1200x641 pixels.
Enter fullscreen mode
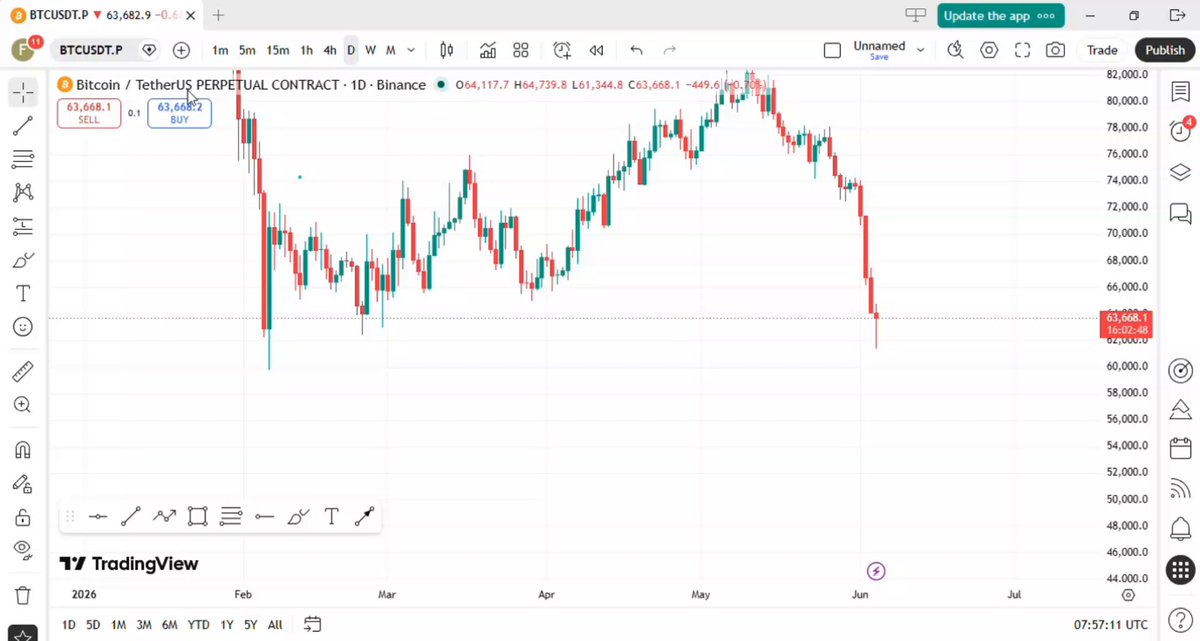click(x=1022, y=50)
